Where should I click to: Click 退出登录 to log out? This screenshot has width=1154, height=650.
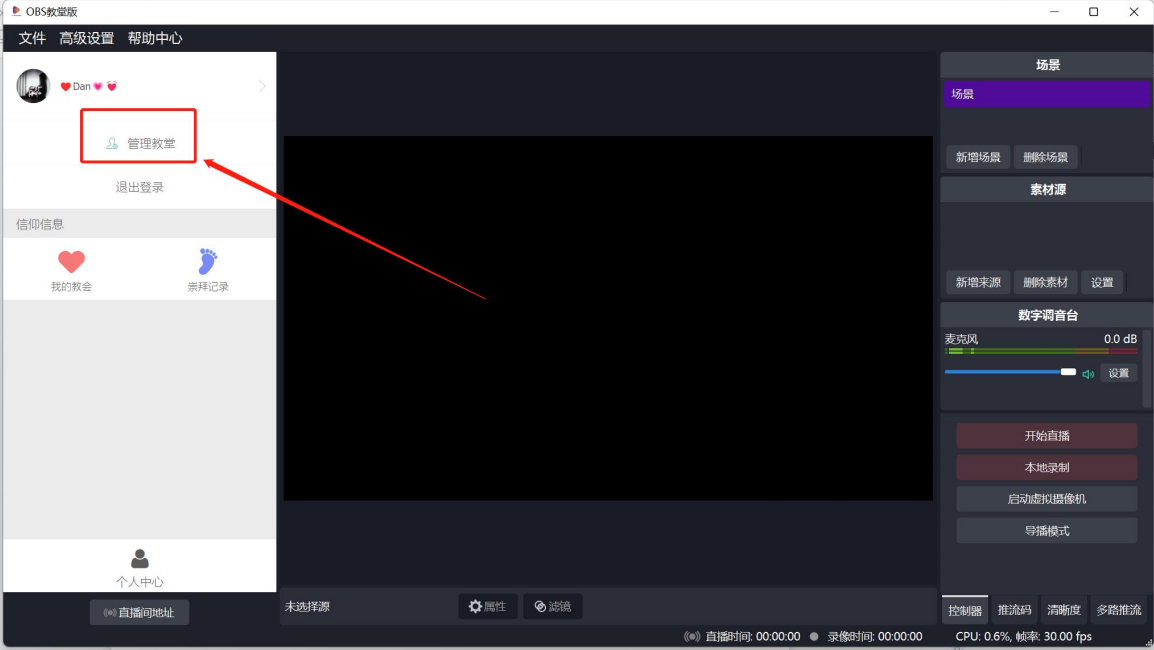click(x=139, y=187)
